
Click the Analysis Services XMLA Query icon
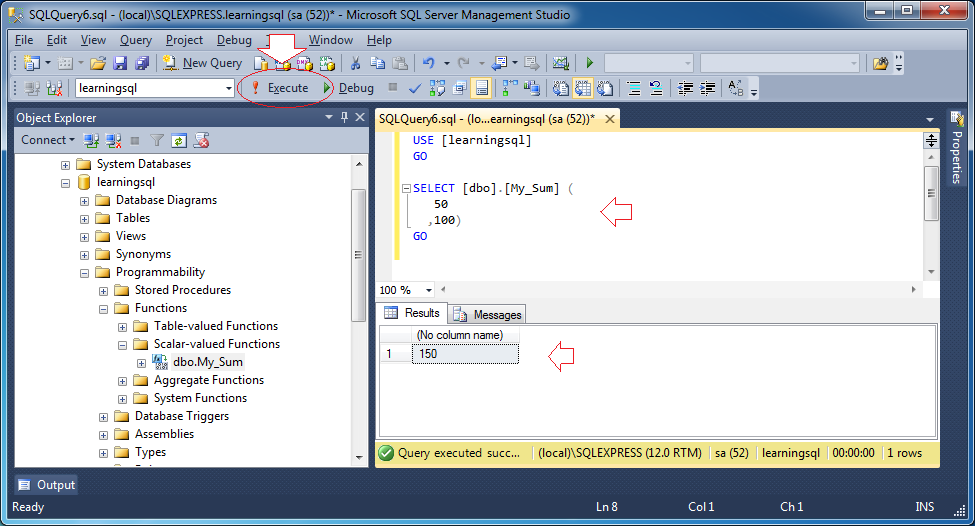pyautogui.click(x=327, y=63)
